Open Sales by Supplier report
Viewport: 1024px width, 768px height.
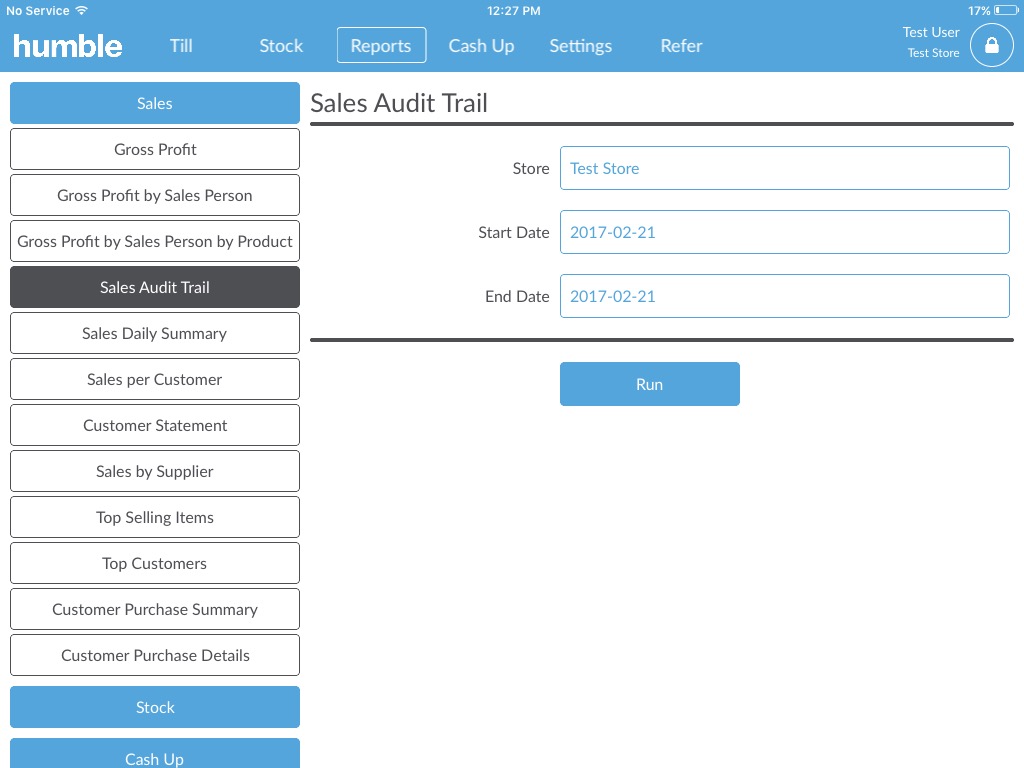tap(155, 472)
